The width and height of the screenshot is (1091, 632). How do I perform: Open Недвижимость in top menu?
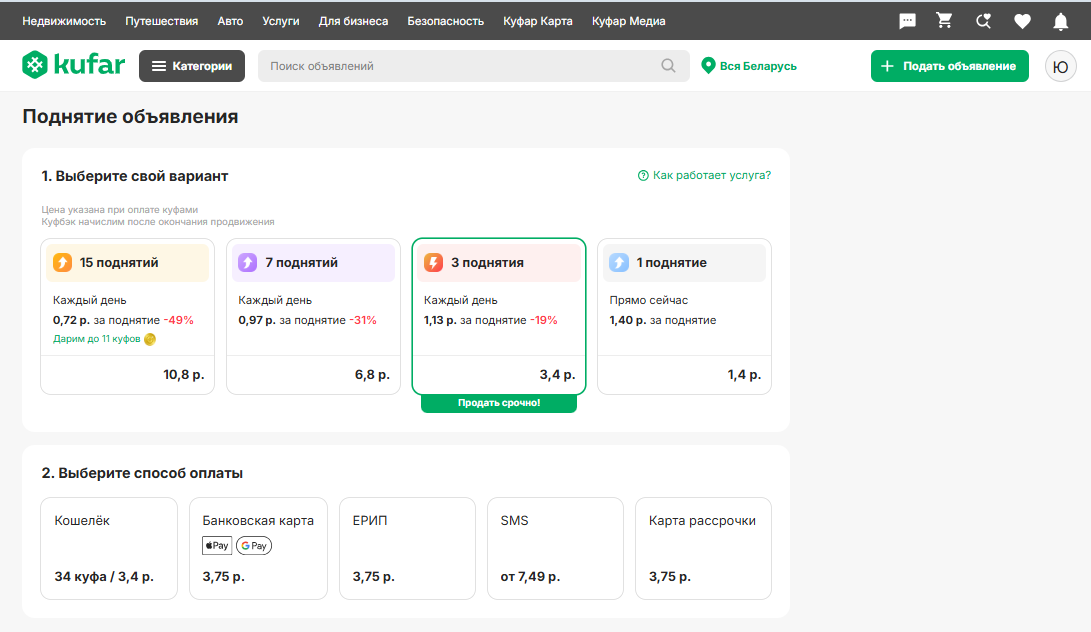(64, 21)
